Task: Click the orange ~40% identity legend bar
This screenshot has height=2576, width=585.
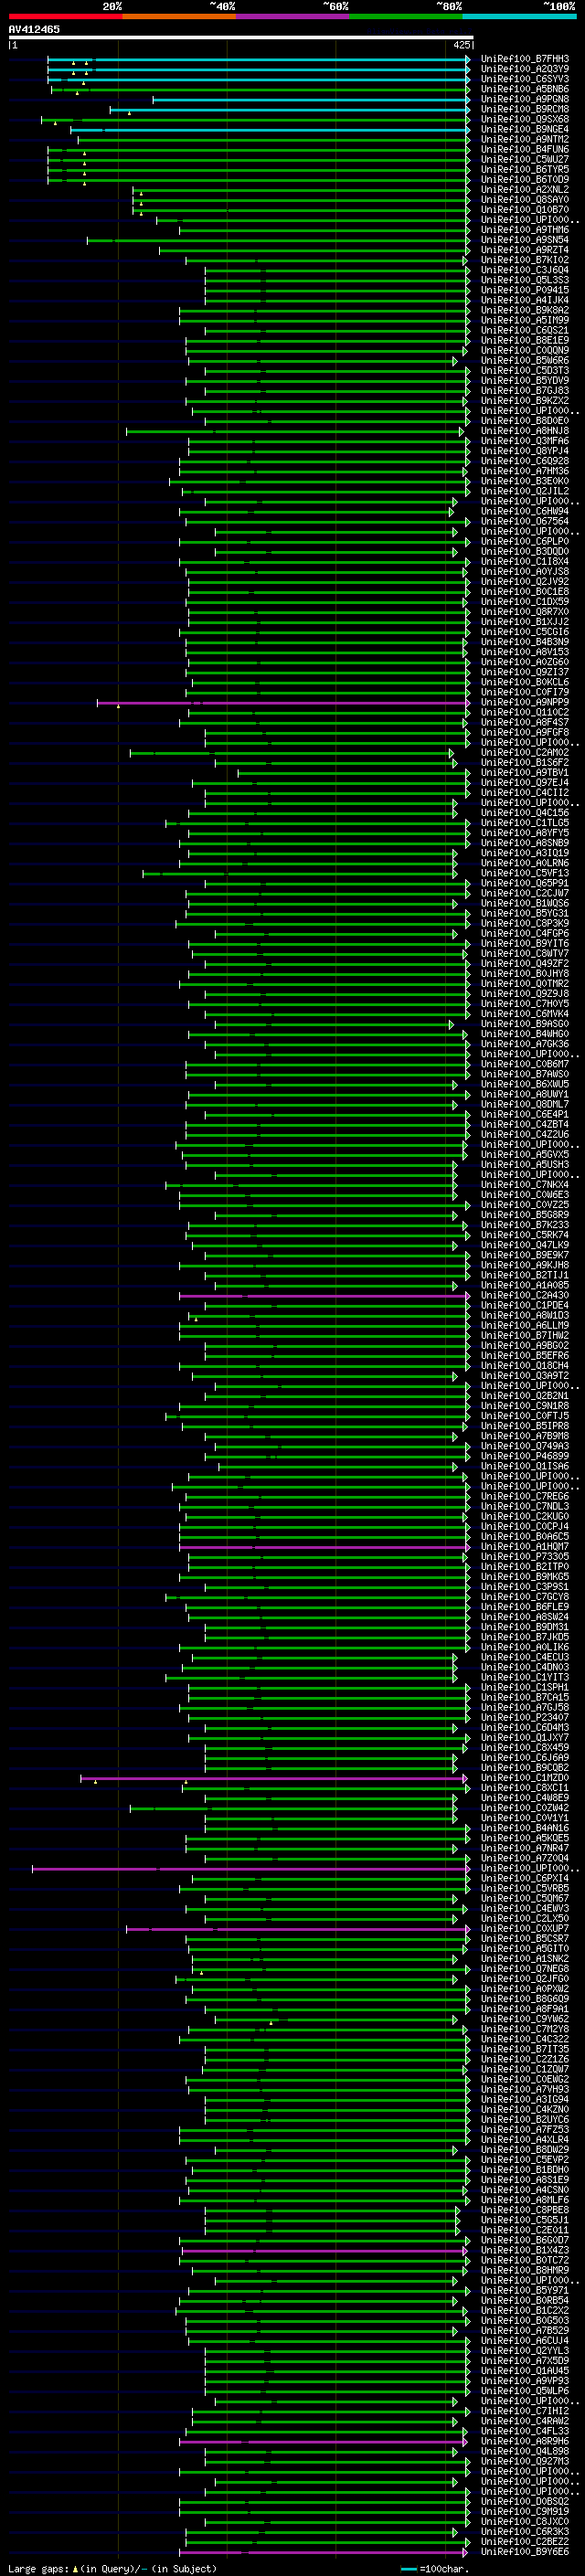Action: pos(179,16)
